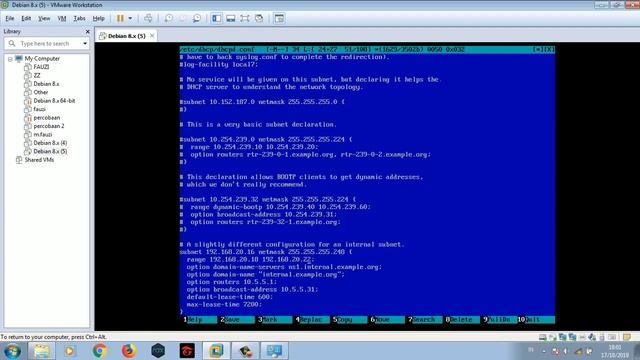Enter full screen mode
The height and width of the screenshot is (360, 640).
coord(244,18)
